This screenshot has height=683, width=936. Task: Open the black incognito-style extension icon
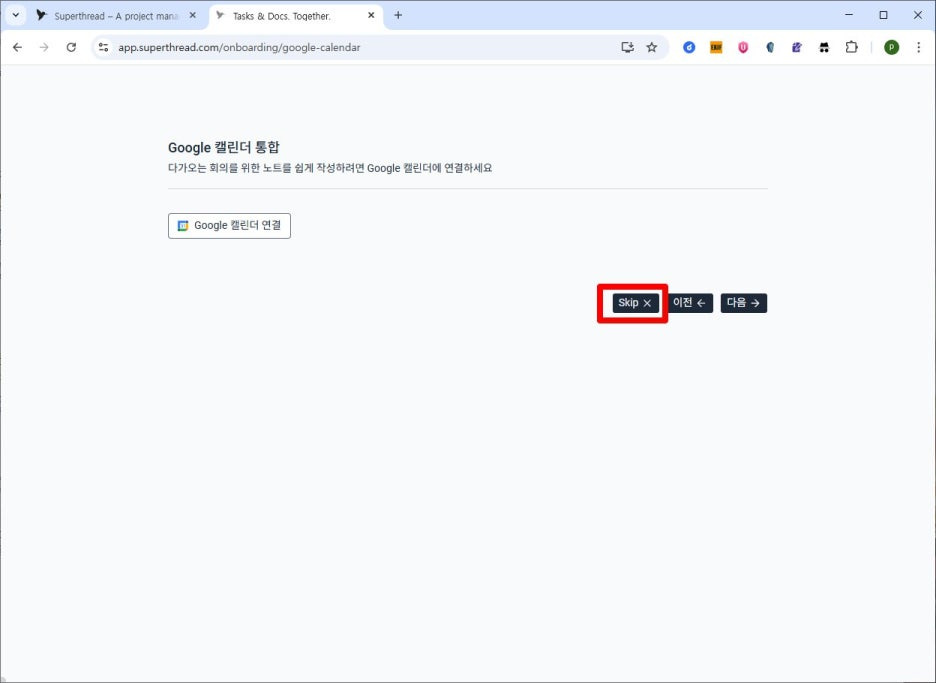(824, 47)
